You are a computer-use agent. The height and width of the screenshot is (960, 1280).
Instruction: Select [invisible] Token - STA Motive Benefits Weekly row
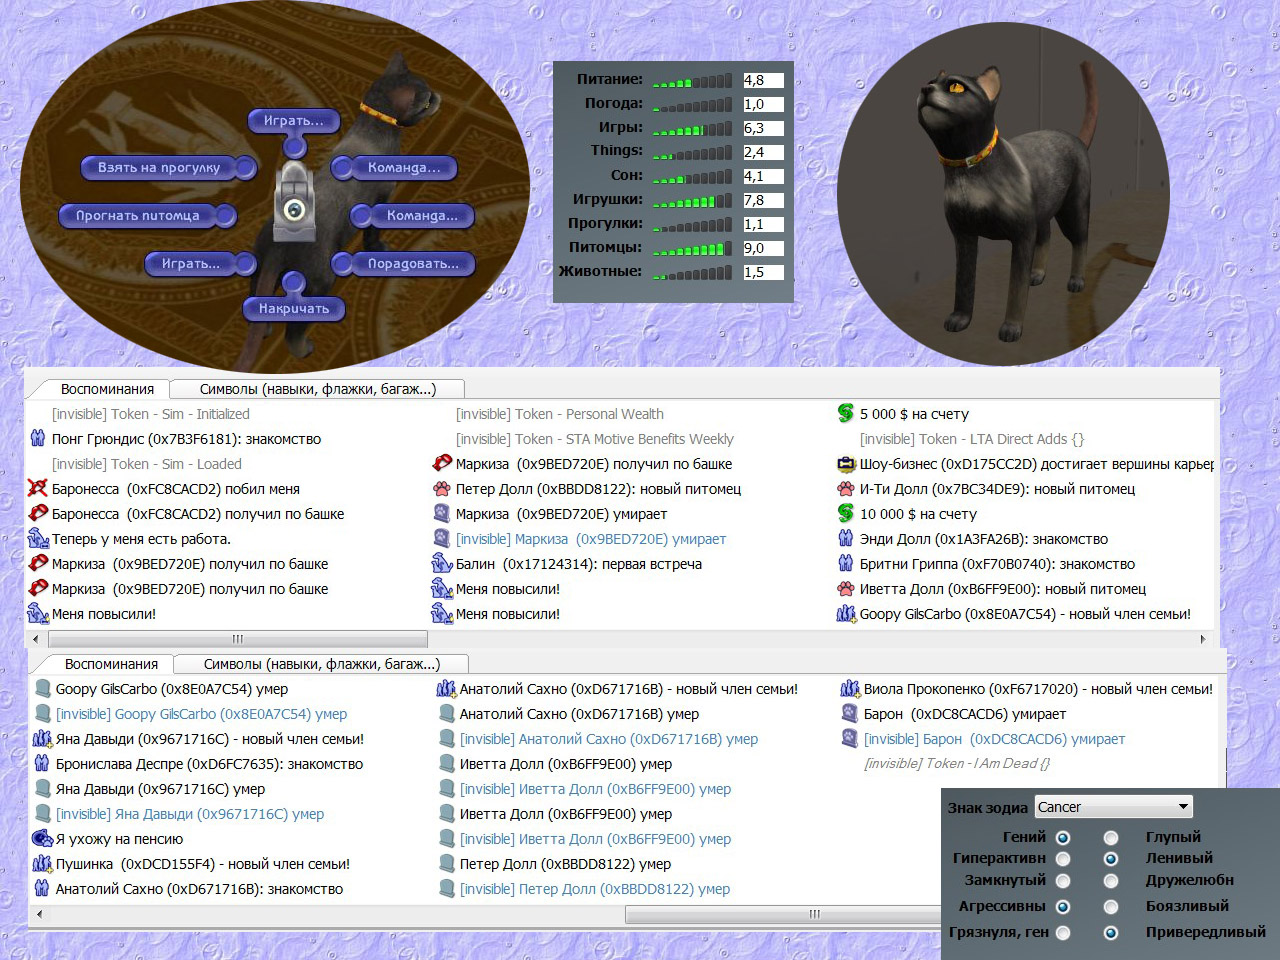(594, 439)
